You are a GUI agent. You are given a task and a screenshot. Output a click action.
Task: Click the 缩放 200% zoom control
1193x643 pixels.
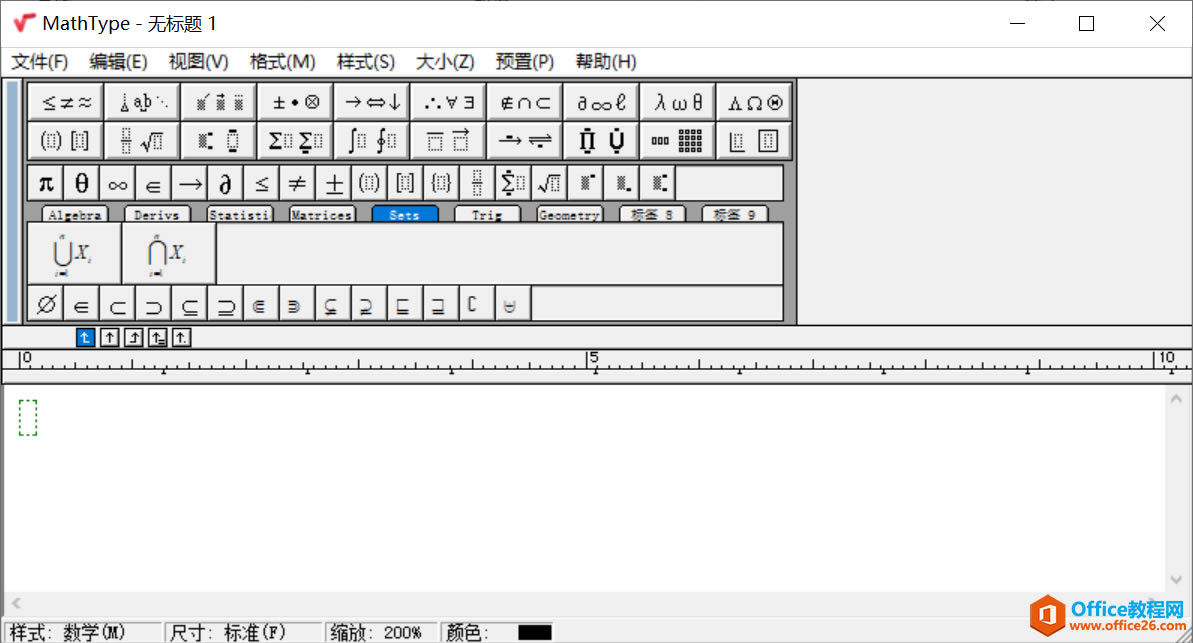click(x=380, y=632)
